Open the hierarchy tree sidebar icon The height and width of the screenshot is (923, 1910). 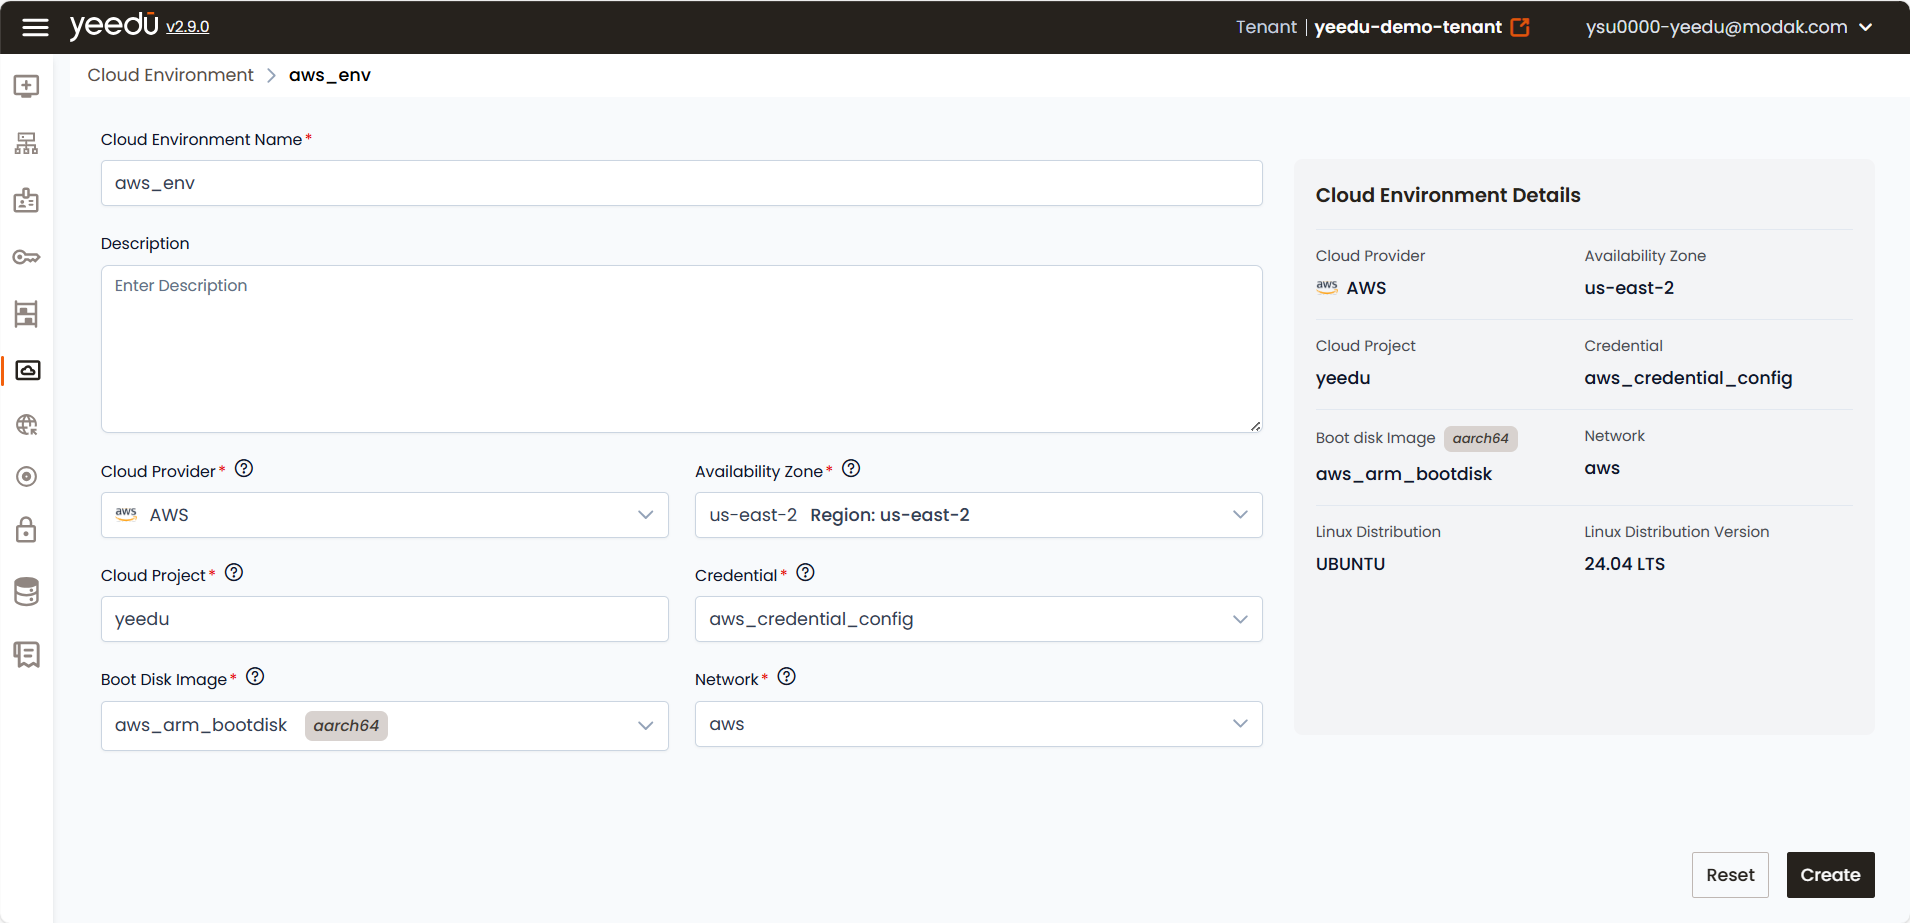coord(27,143)
